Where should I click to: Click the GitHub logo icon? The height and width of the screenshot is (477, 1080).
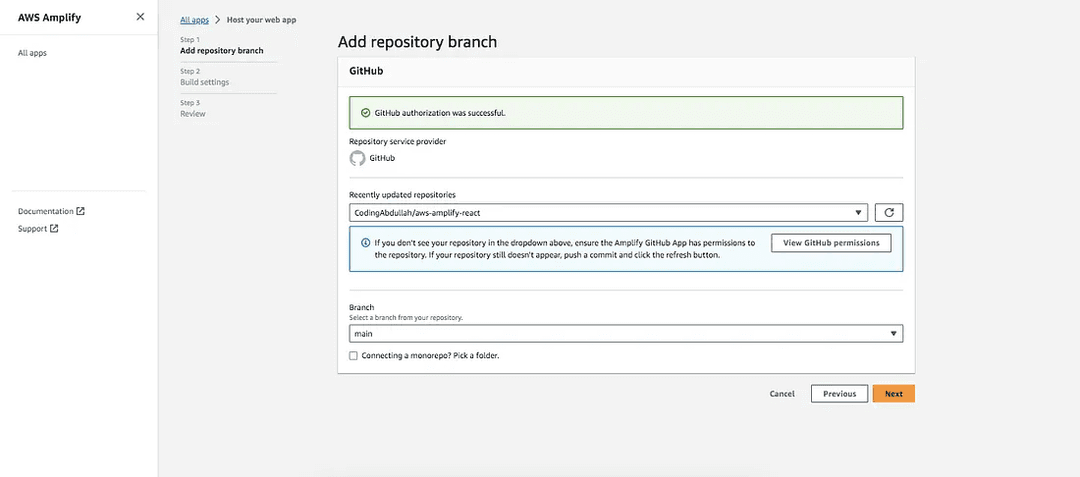(x=357, y=158)
